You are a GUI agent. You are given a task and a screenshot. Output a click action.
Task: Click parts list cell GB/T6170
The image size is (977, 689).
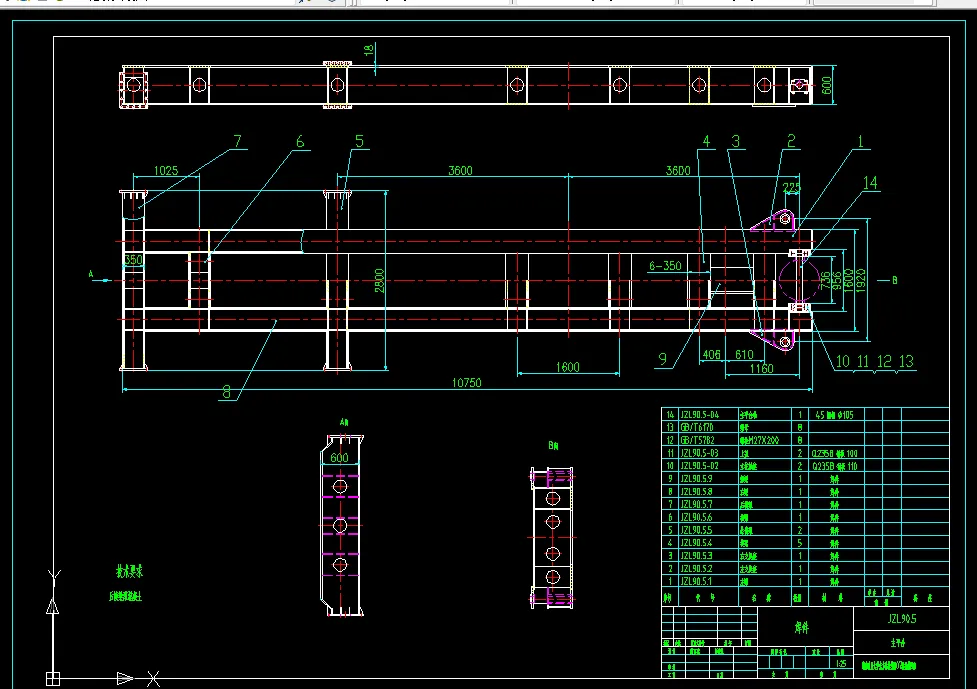click(x=696, y=427)
